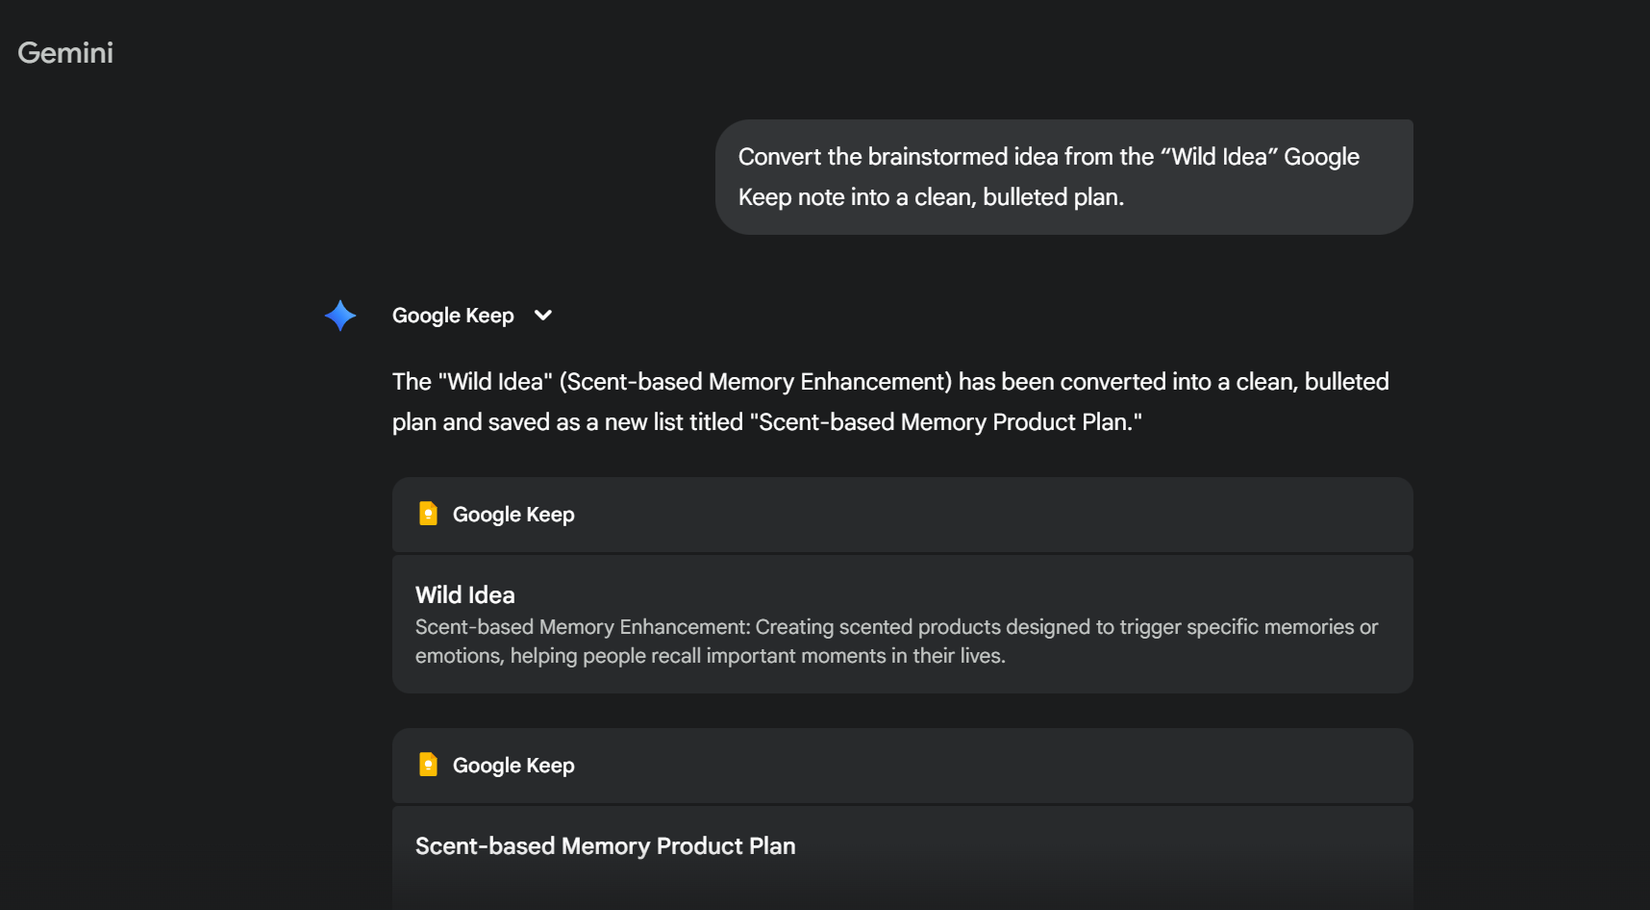Expand the Google Keep extension dropdown chevron

(543, 315)
